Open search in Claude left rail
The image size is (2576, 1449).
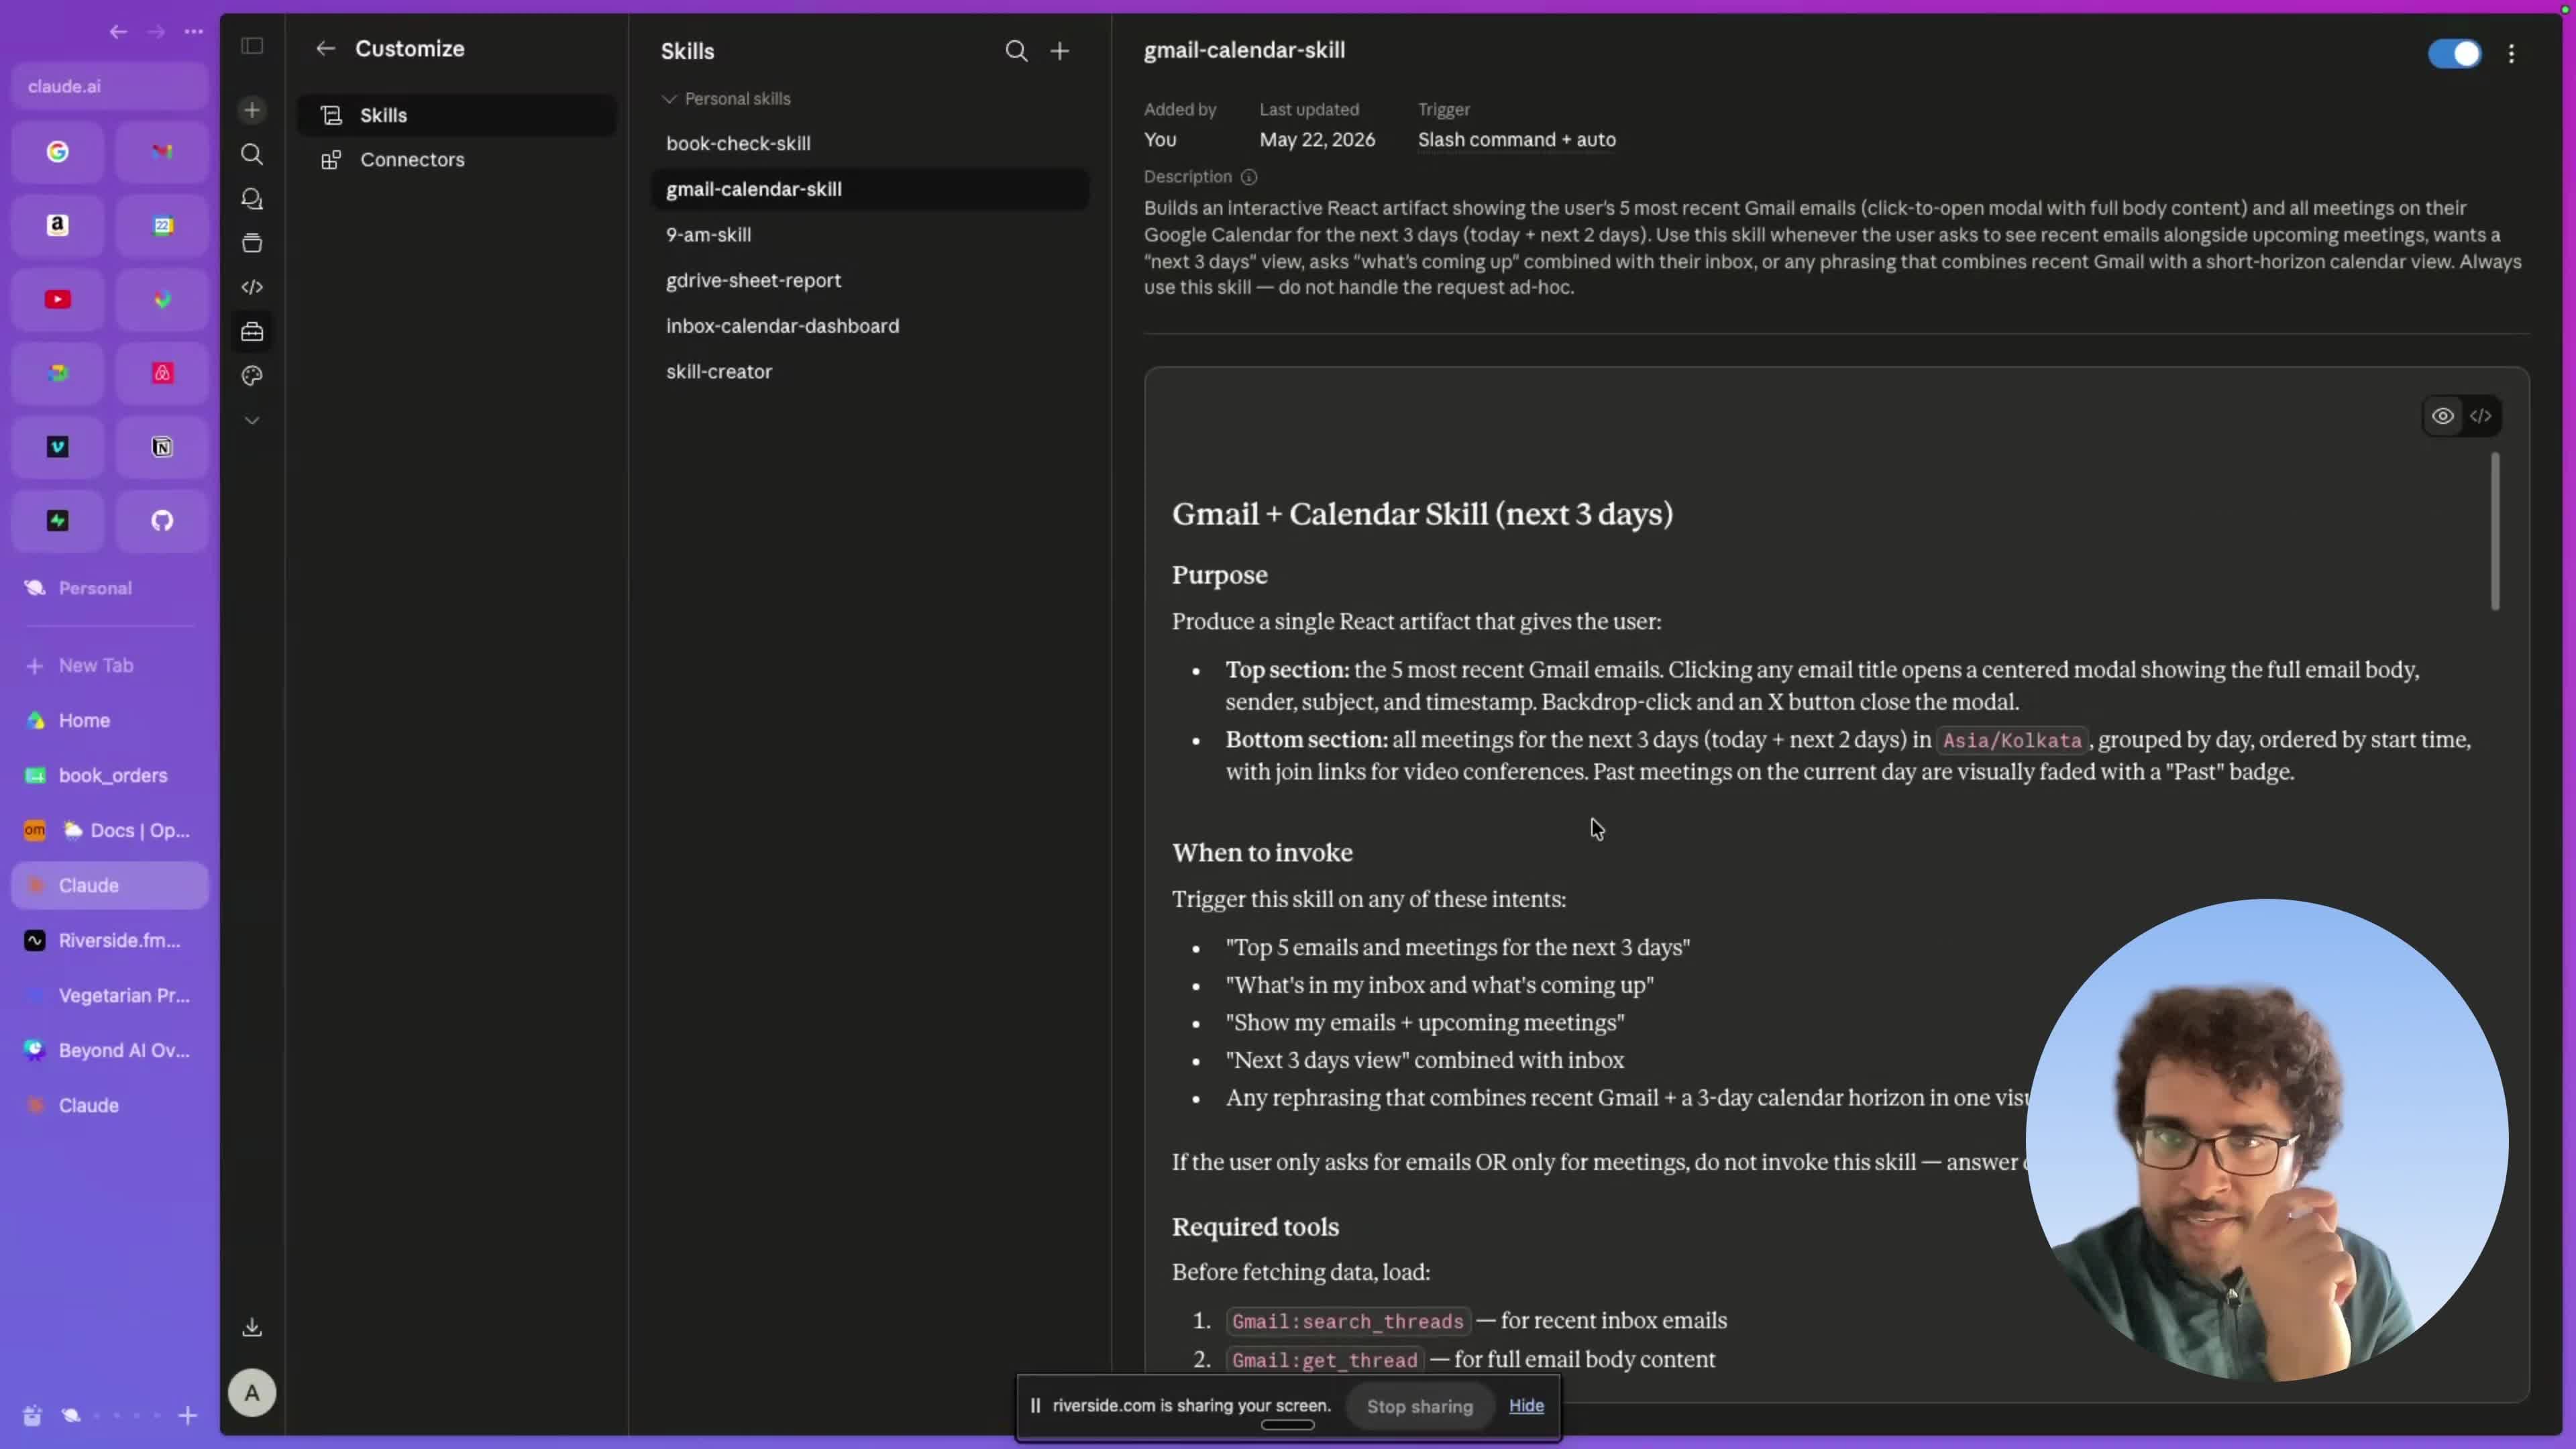[252, 154]
